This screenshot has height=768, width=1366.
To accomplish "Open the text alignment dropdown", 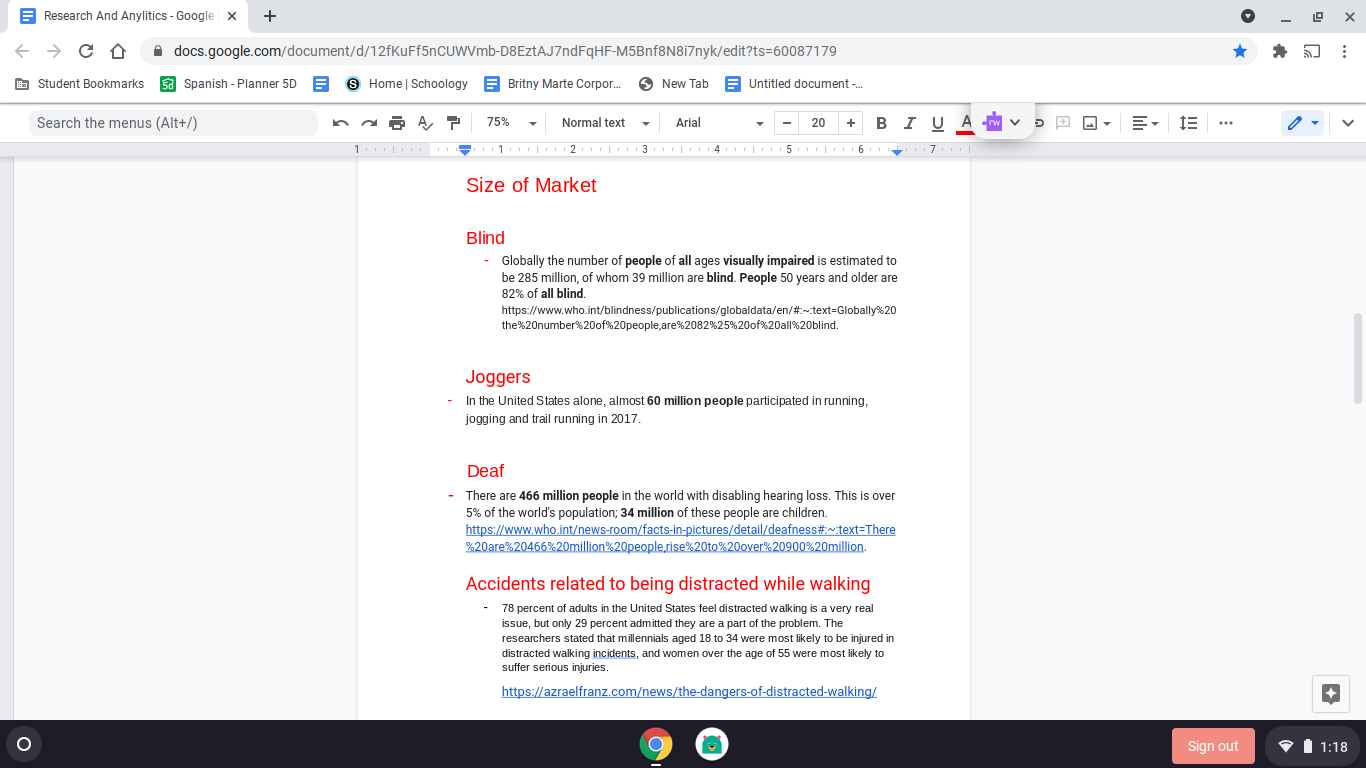I will coord(1145,123).
